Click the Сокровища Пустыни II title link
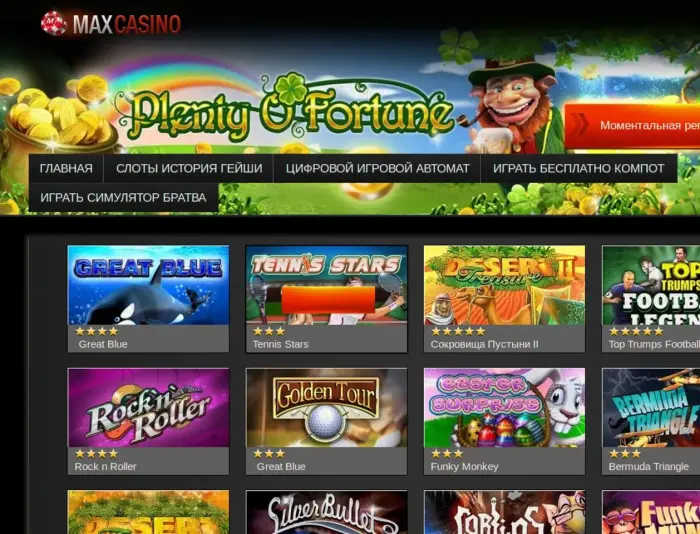This screenshot has width=700, height=534. click(x=484, y=344)
